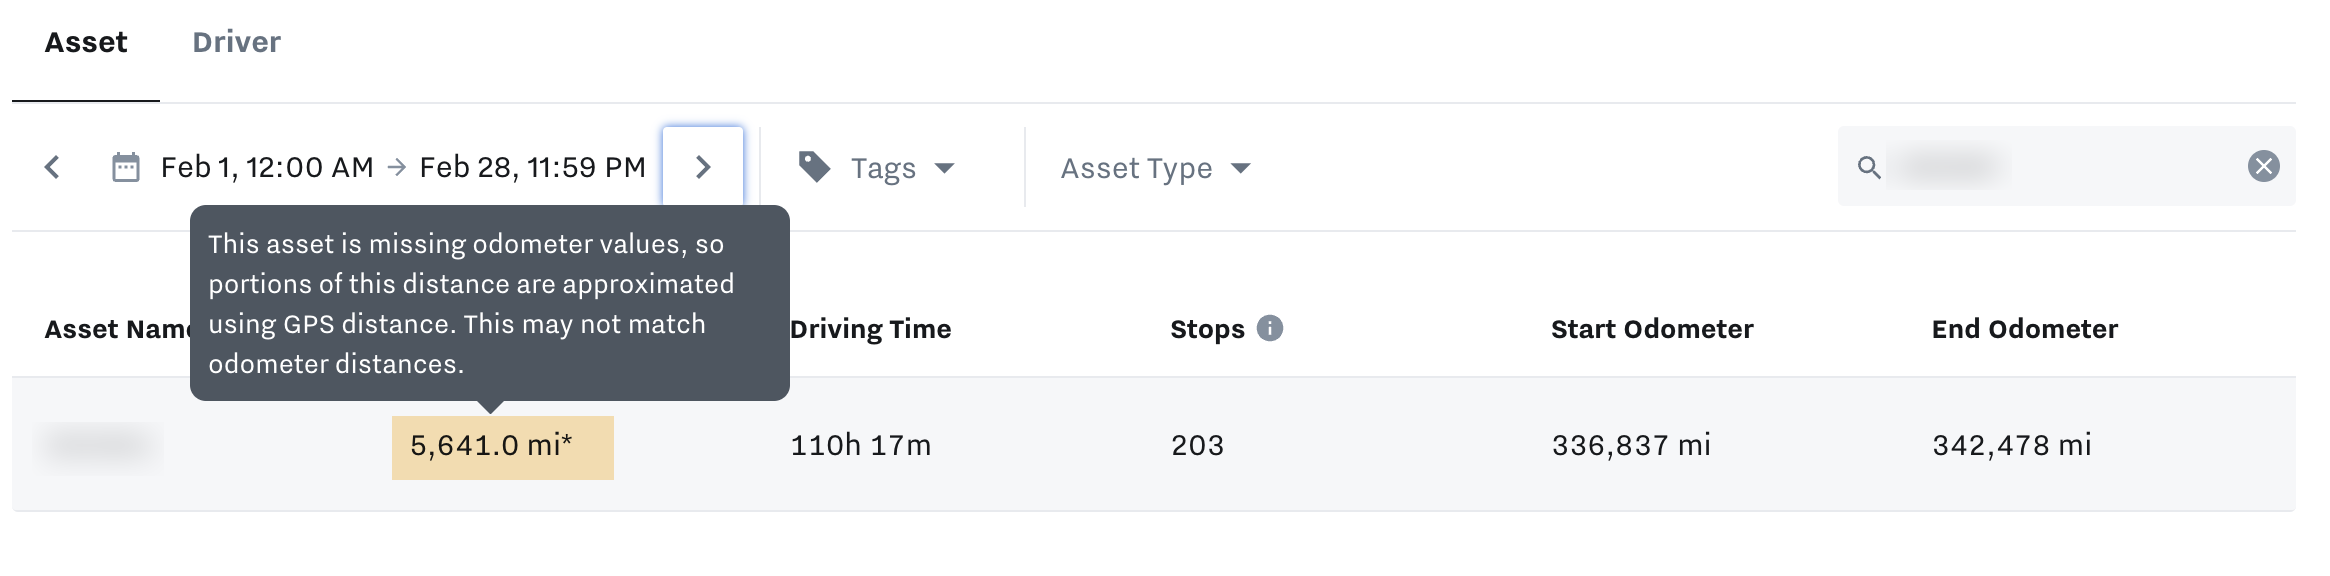Advance to next date range with right chevron
Image resolution: width=2330 pixels, height=576 pixels.
[703, 168]
